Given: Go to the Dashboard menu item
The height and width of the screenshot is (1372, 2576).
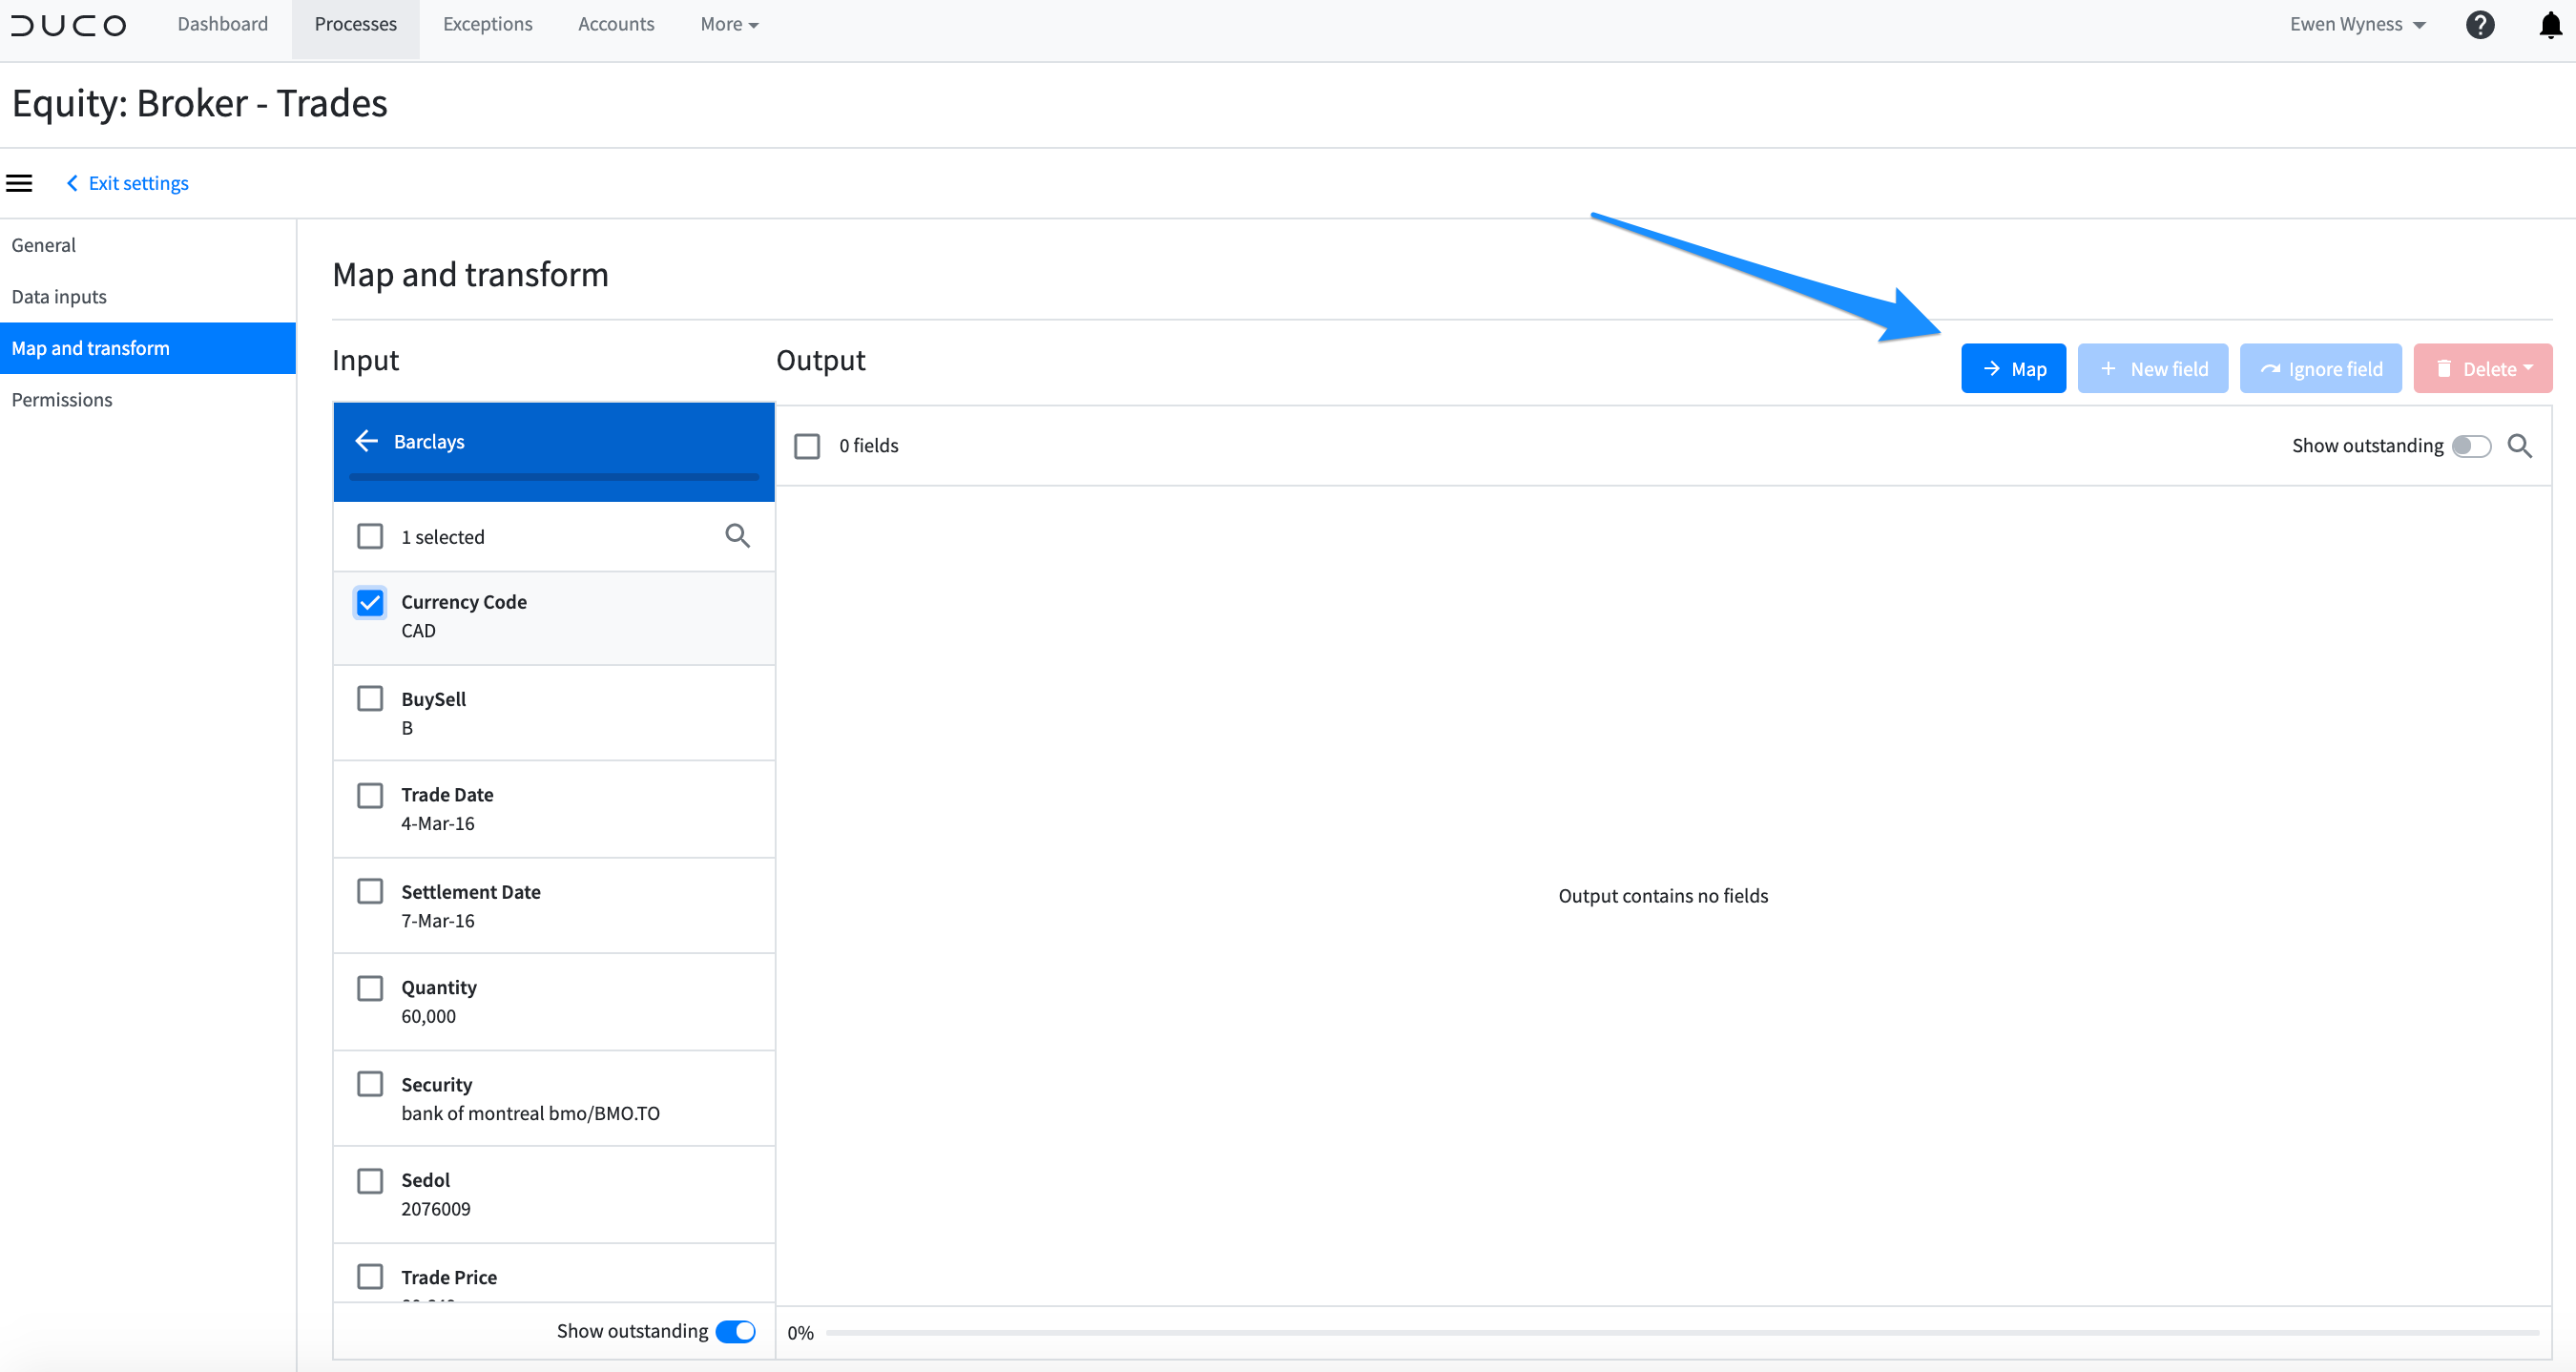Looking at the screenshot, I should [x=222, y=23].
